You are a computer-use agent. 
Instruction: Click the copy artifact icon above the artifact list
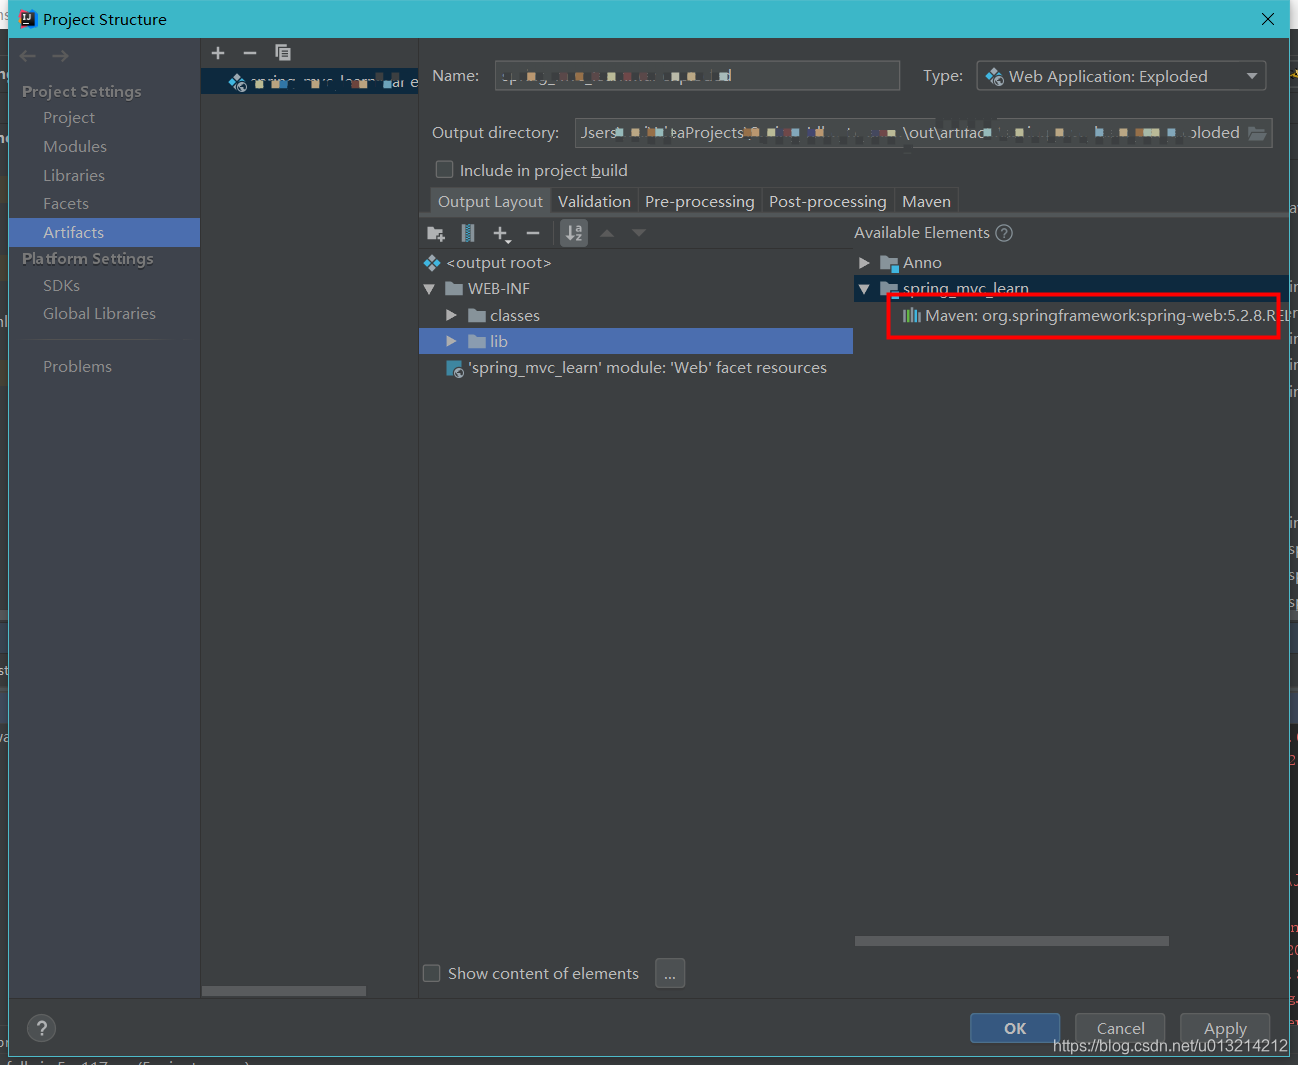click(x=283, y=52)
